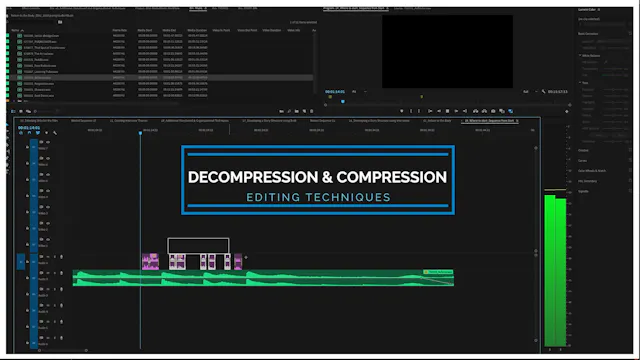Screen dimensions: 640x360
Task: Expand Color Wheels & Match section
Action: [x=592, y=171]
